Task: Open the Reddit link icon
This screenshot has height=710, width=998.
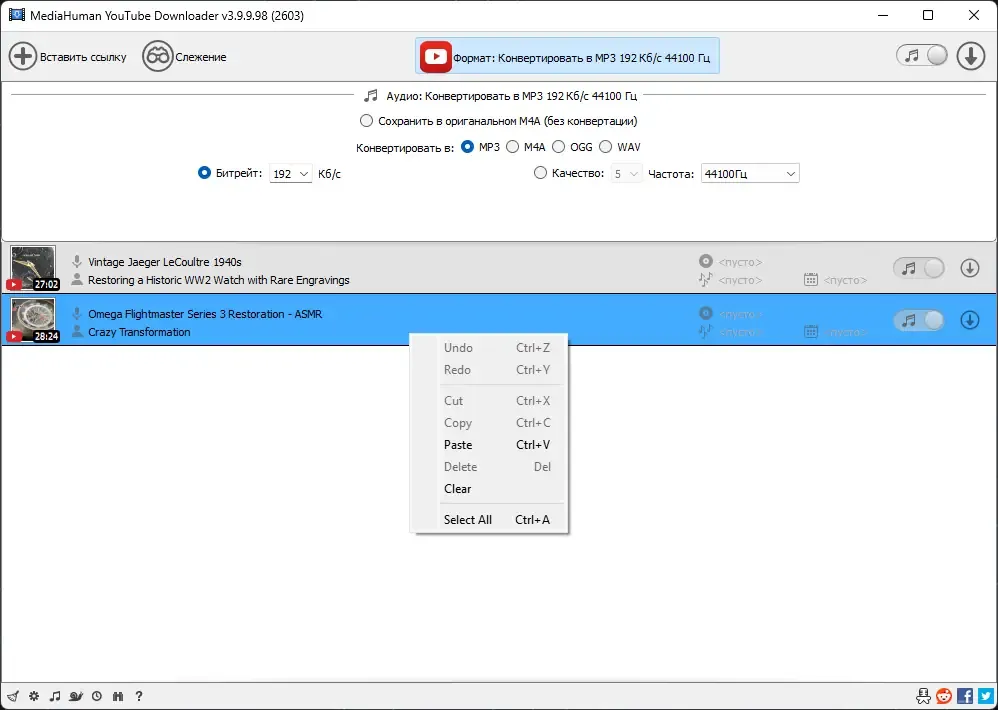Action: coord(944,695)
